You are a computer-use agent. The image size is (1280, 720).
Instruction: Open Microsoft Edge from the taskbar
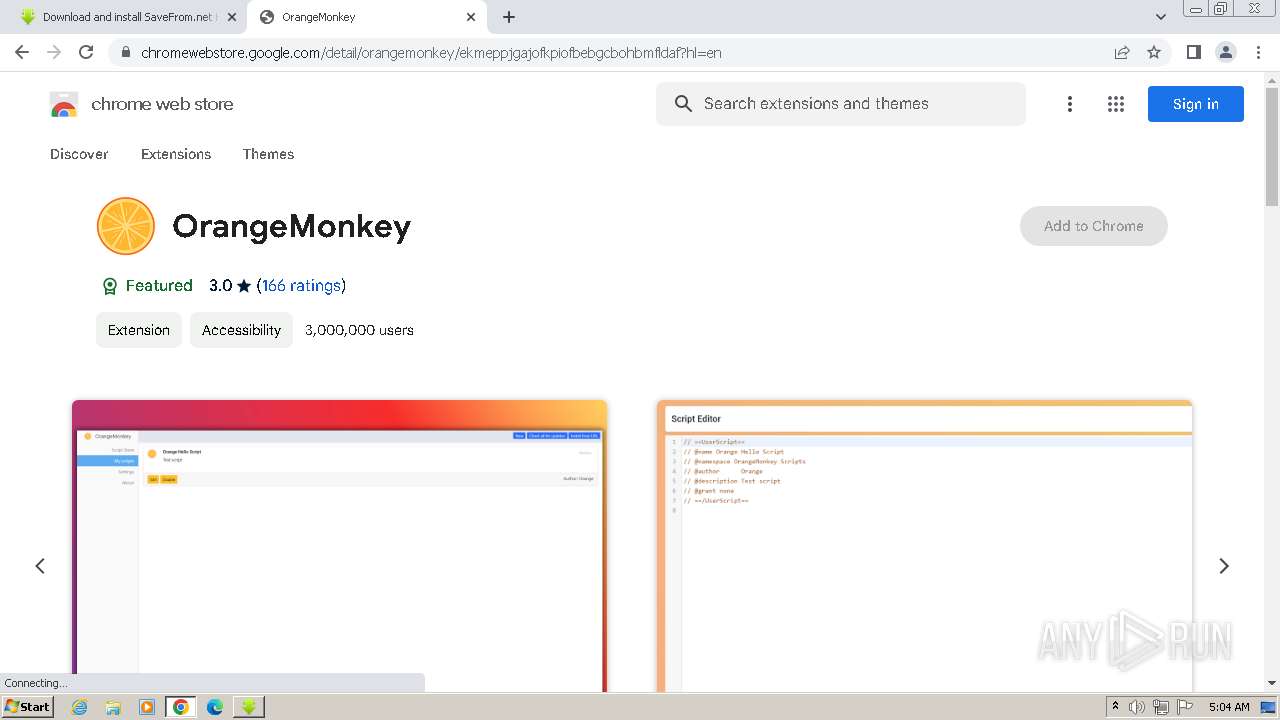(215, 706)
